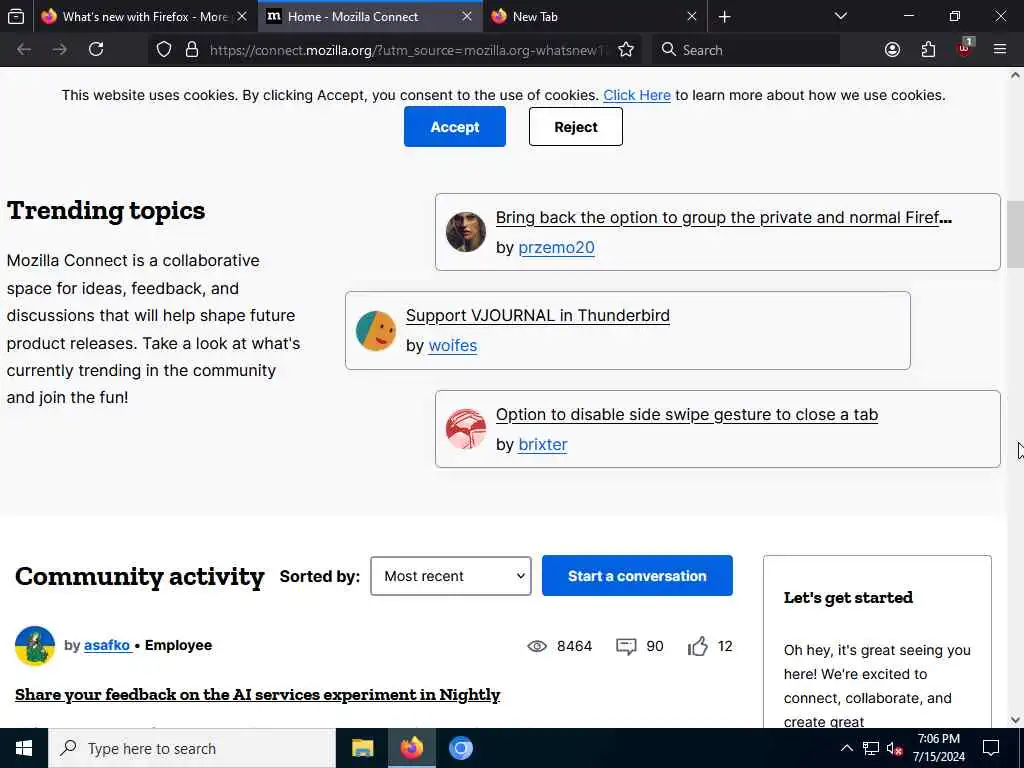Screen dimensions: 1024x768
Task: Close the New Tab tab
Action: click(x=692, y=17)
